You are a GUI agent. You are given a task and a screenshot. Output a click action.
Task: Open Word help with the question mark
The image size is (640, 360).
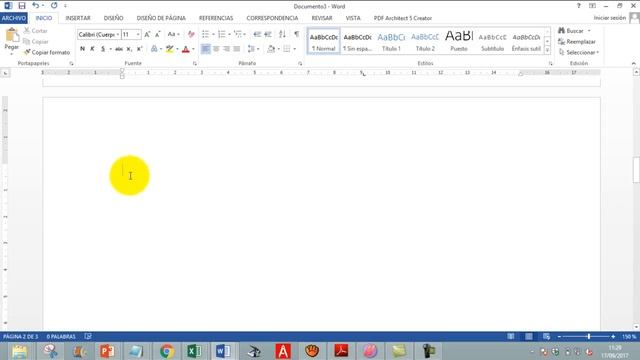[x=578, y=6]
